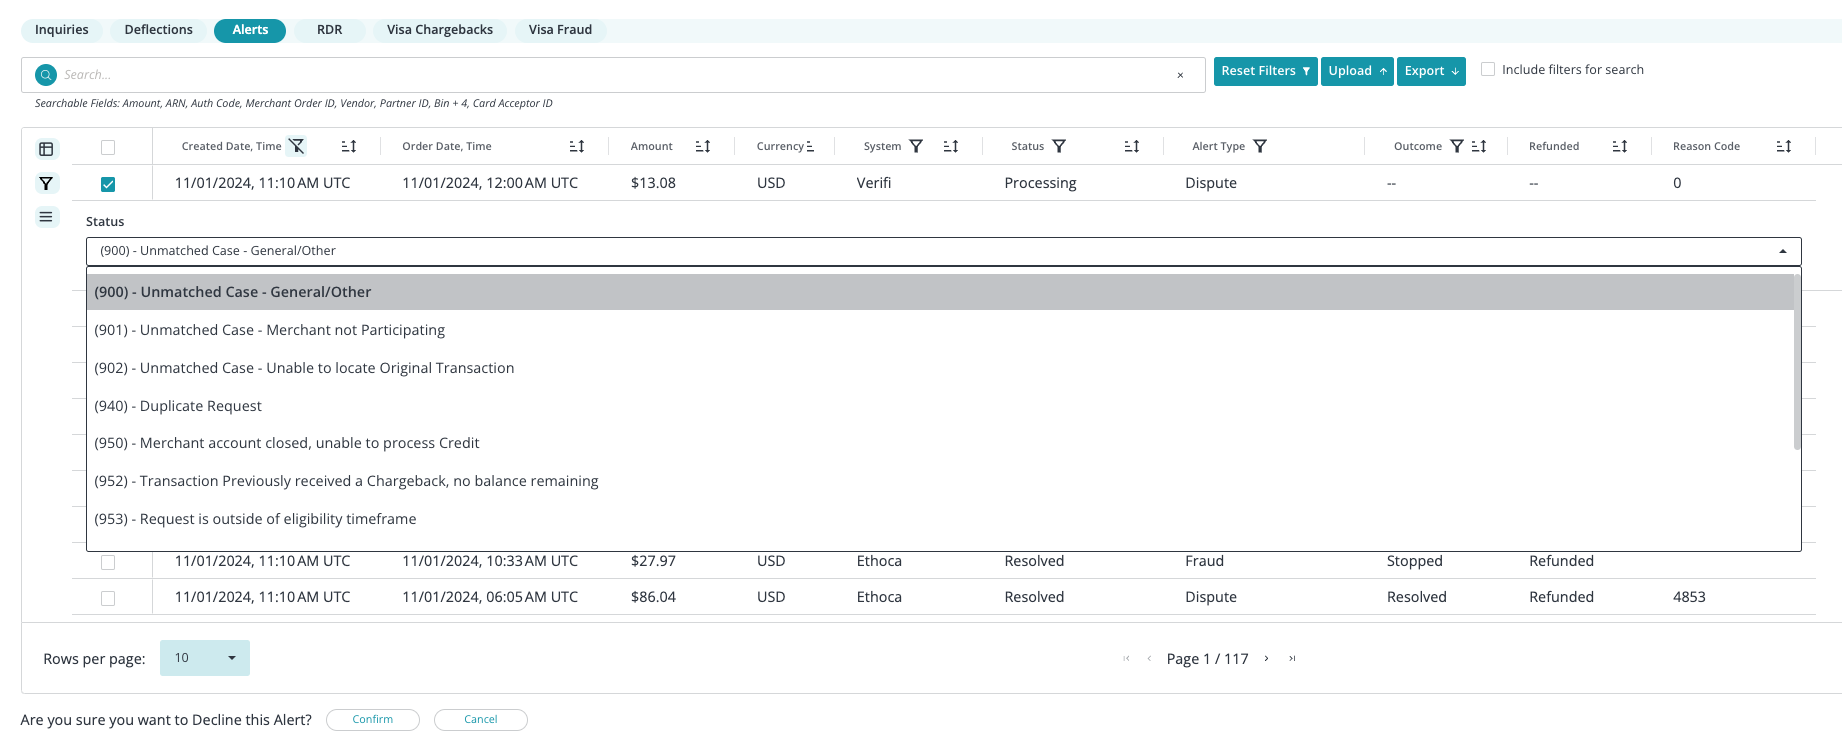Screen dimensions: 1842x743
Task: Open the Reset Filters dropdown button
Action: click(x=1266, y=71)
